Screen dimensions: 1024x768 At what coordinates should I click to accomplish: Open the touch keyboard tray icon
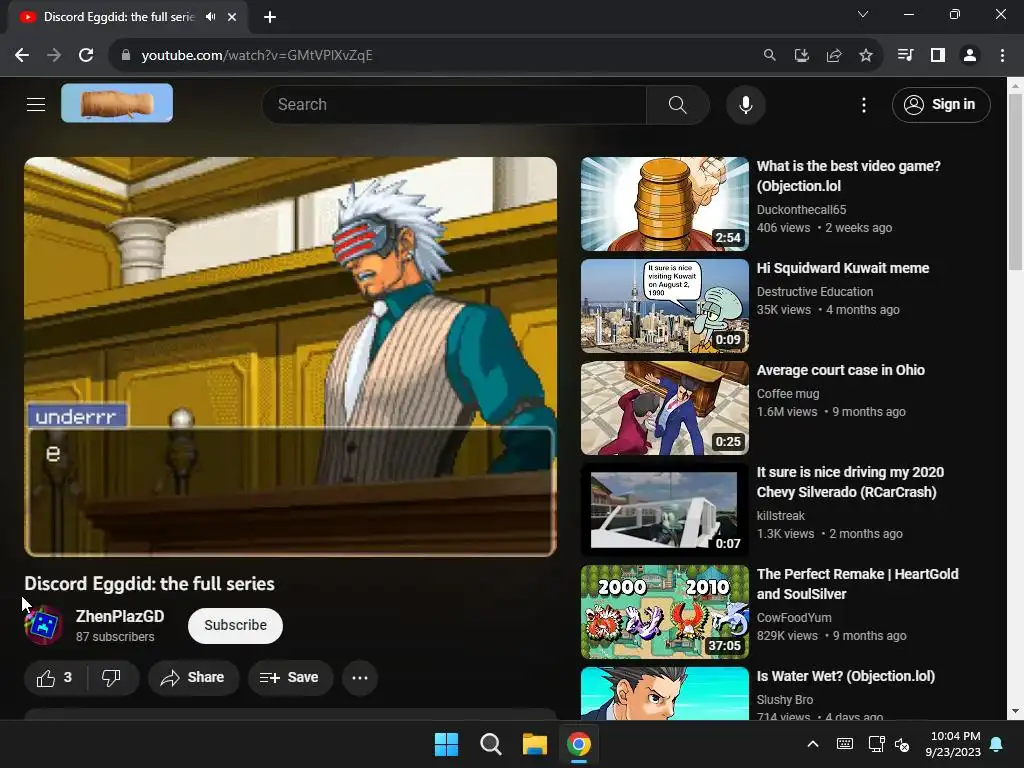click(x=844, y=744)
